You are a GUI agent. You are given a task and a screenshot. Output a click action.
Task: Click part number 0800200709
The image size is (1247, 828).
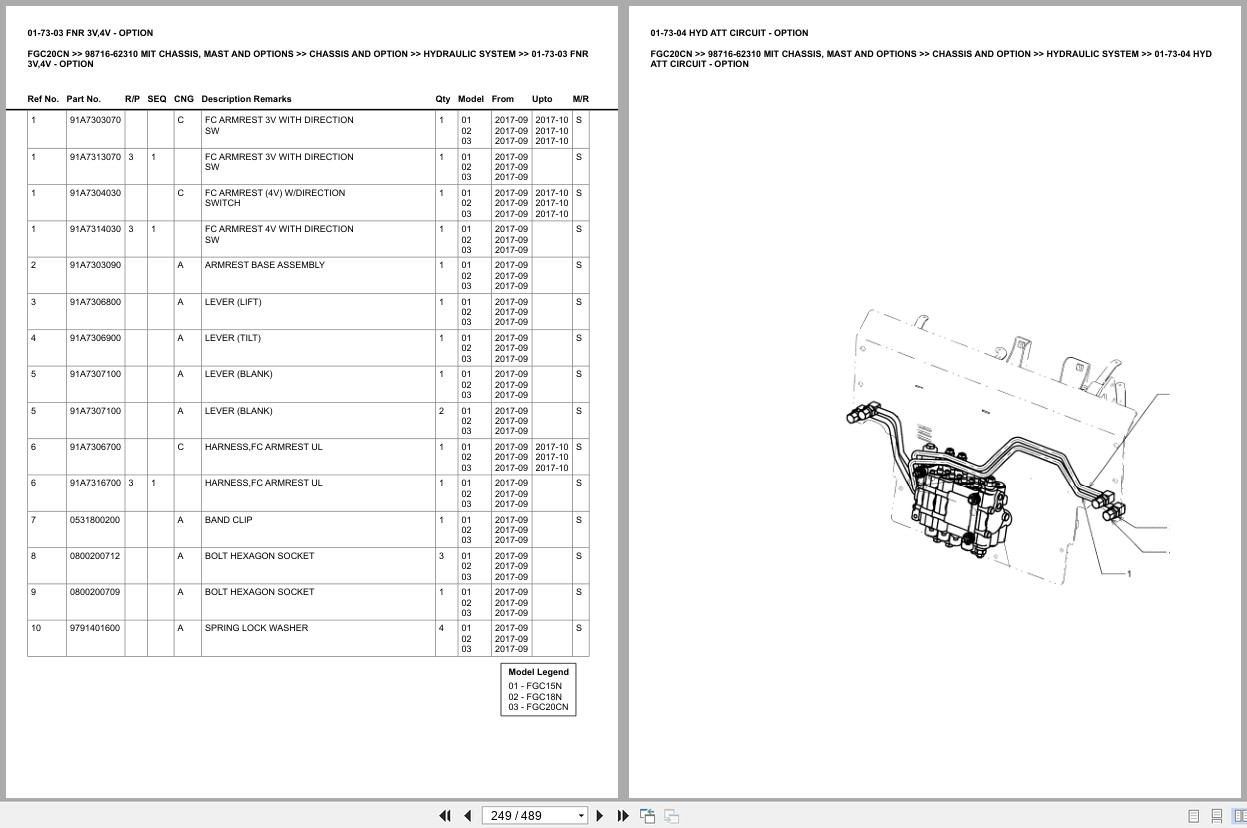pyautogui.click(x=95, y=592)
